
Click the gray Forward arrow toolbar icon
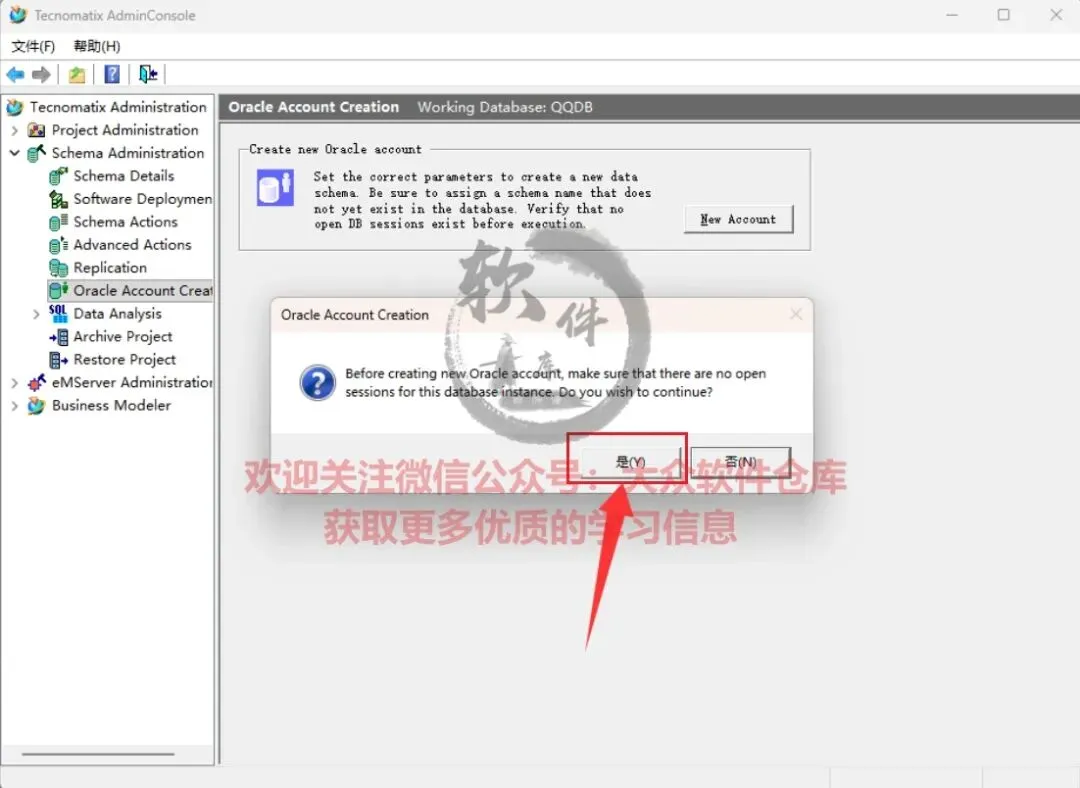41,74
